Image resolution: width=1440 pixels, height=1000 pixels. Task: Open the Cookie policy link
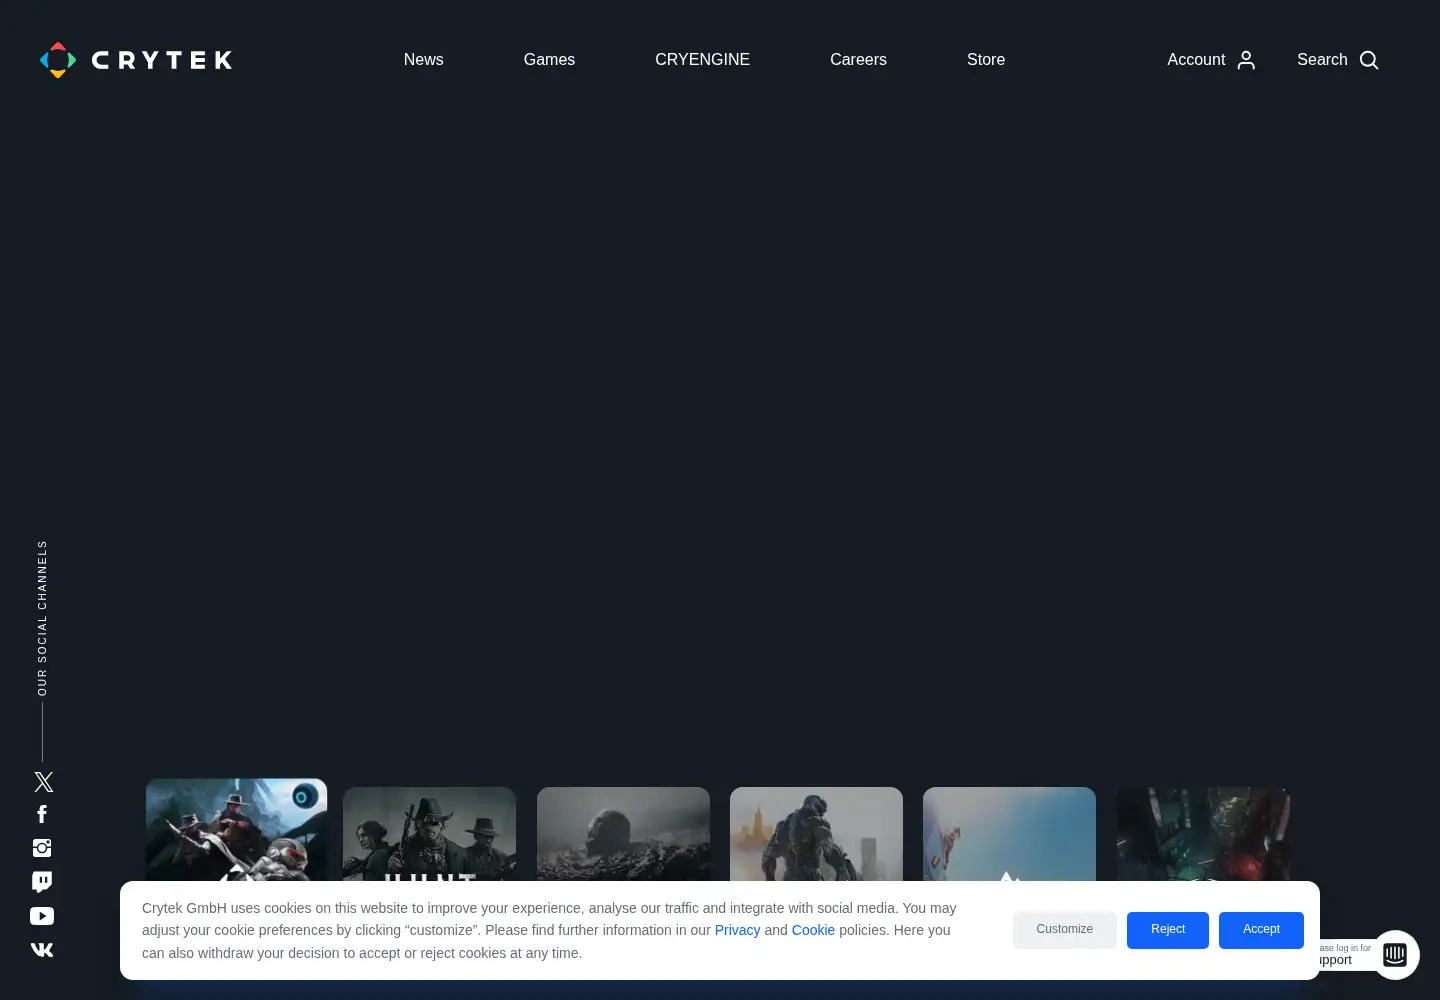813,930
